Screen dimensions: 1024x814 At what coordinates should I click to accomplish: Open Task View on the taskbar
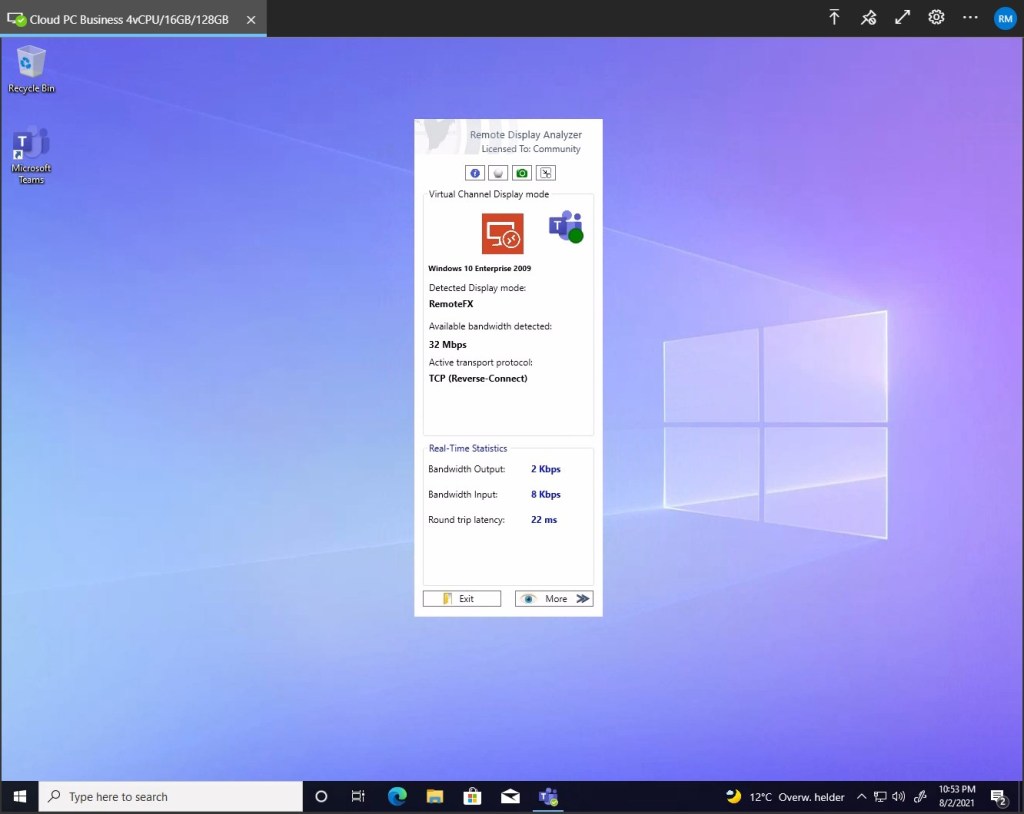[358, 796]
